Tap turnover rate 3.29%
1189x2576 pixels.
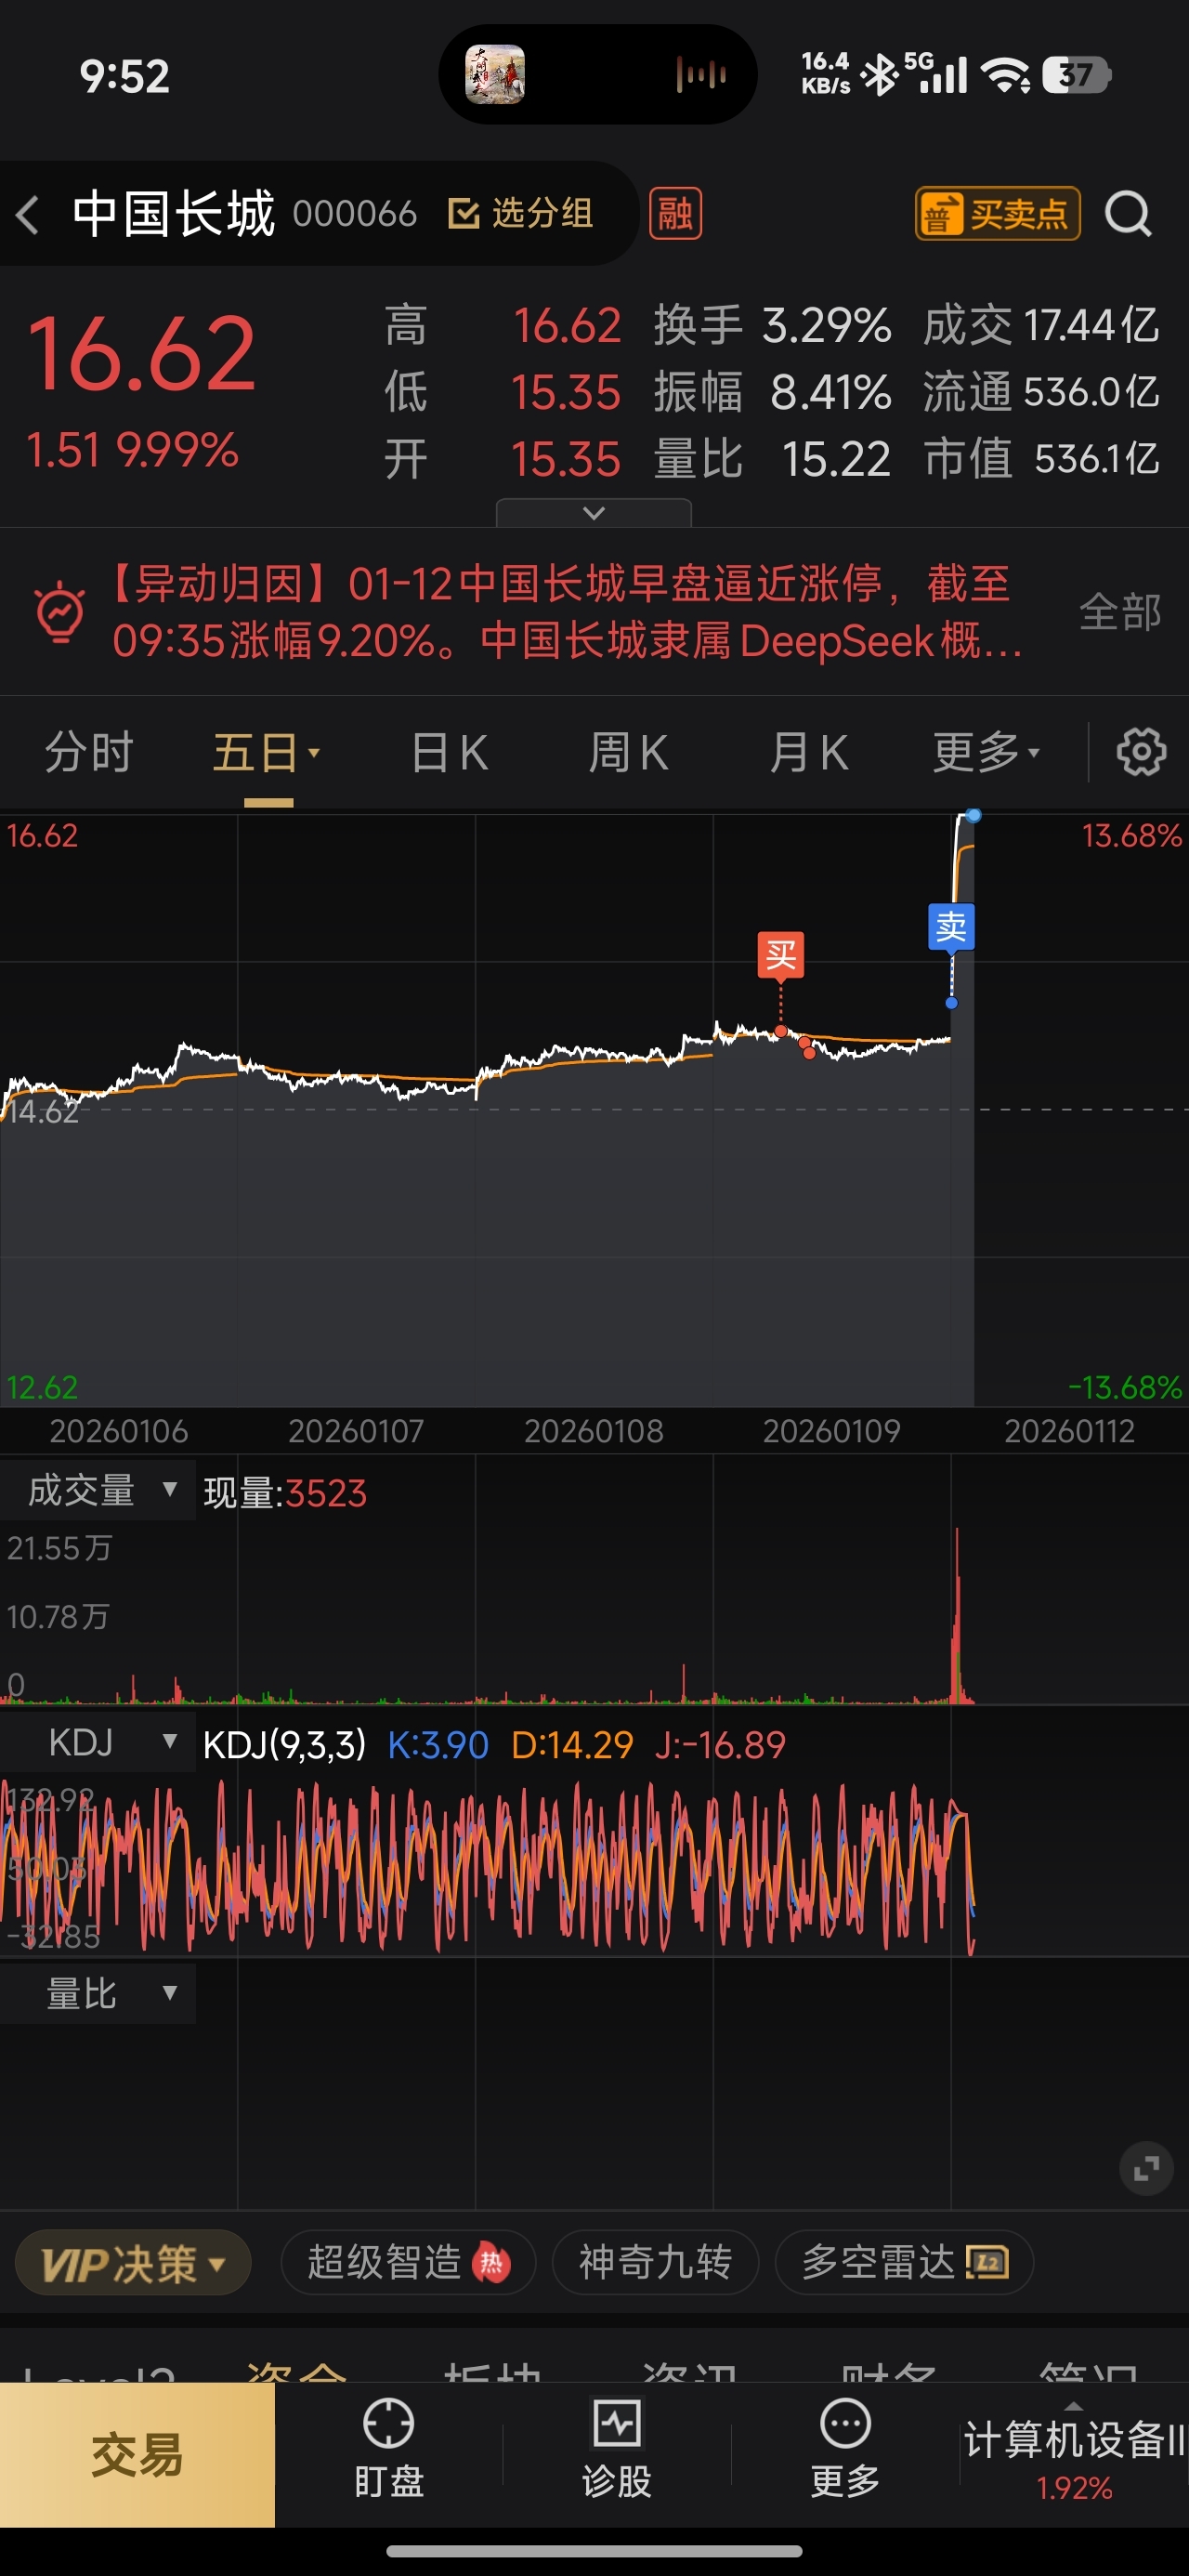826,325
